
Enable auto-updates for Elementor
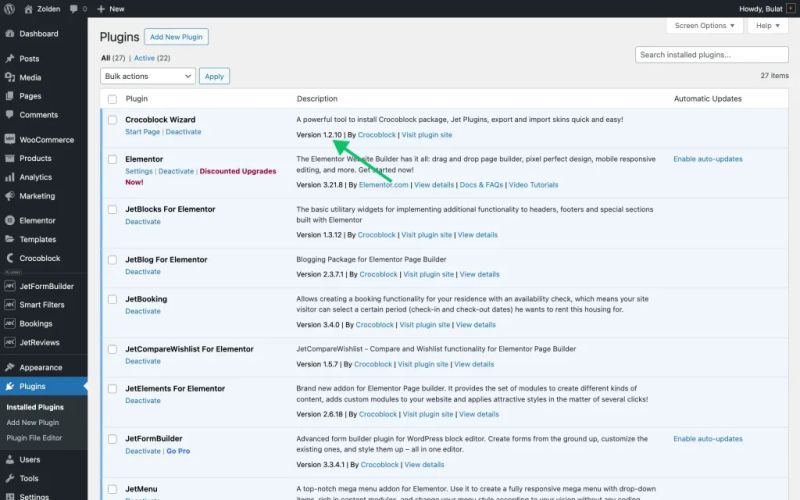tap(708, 159)
